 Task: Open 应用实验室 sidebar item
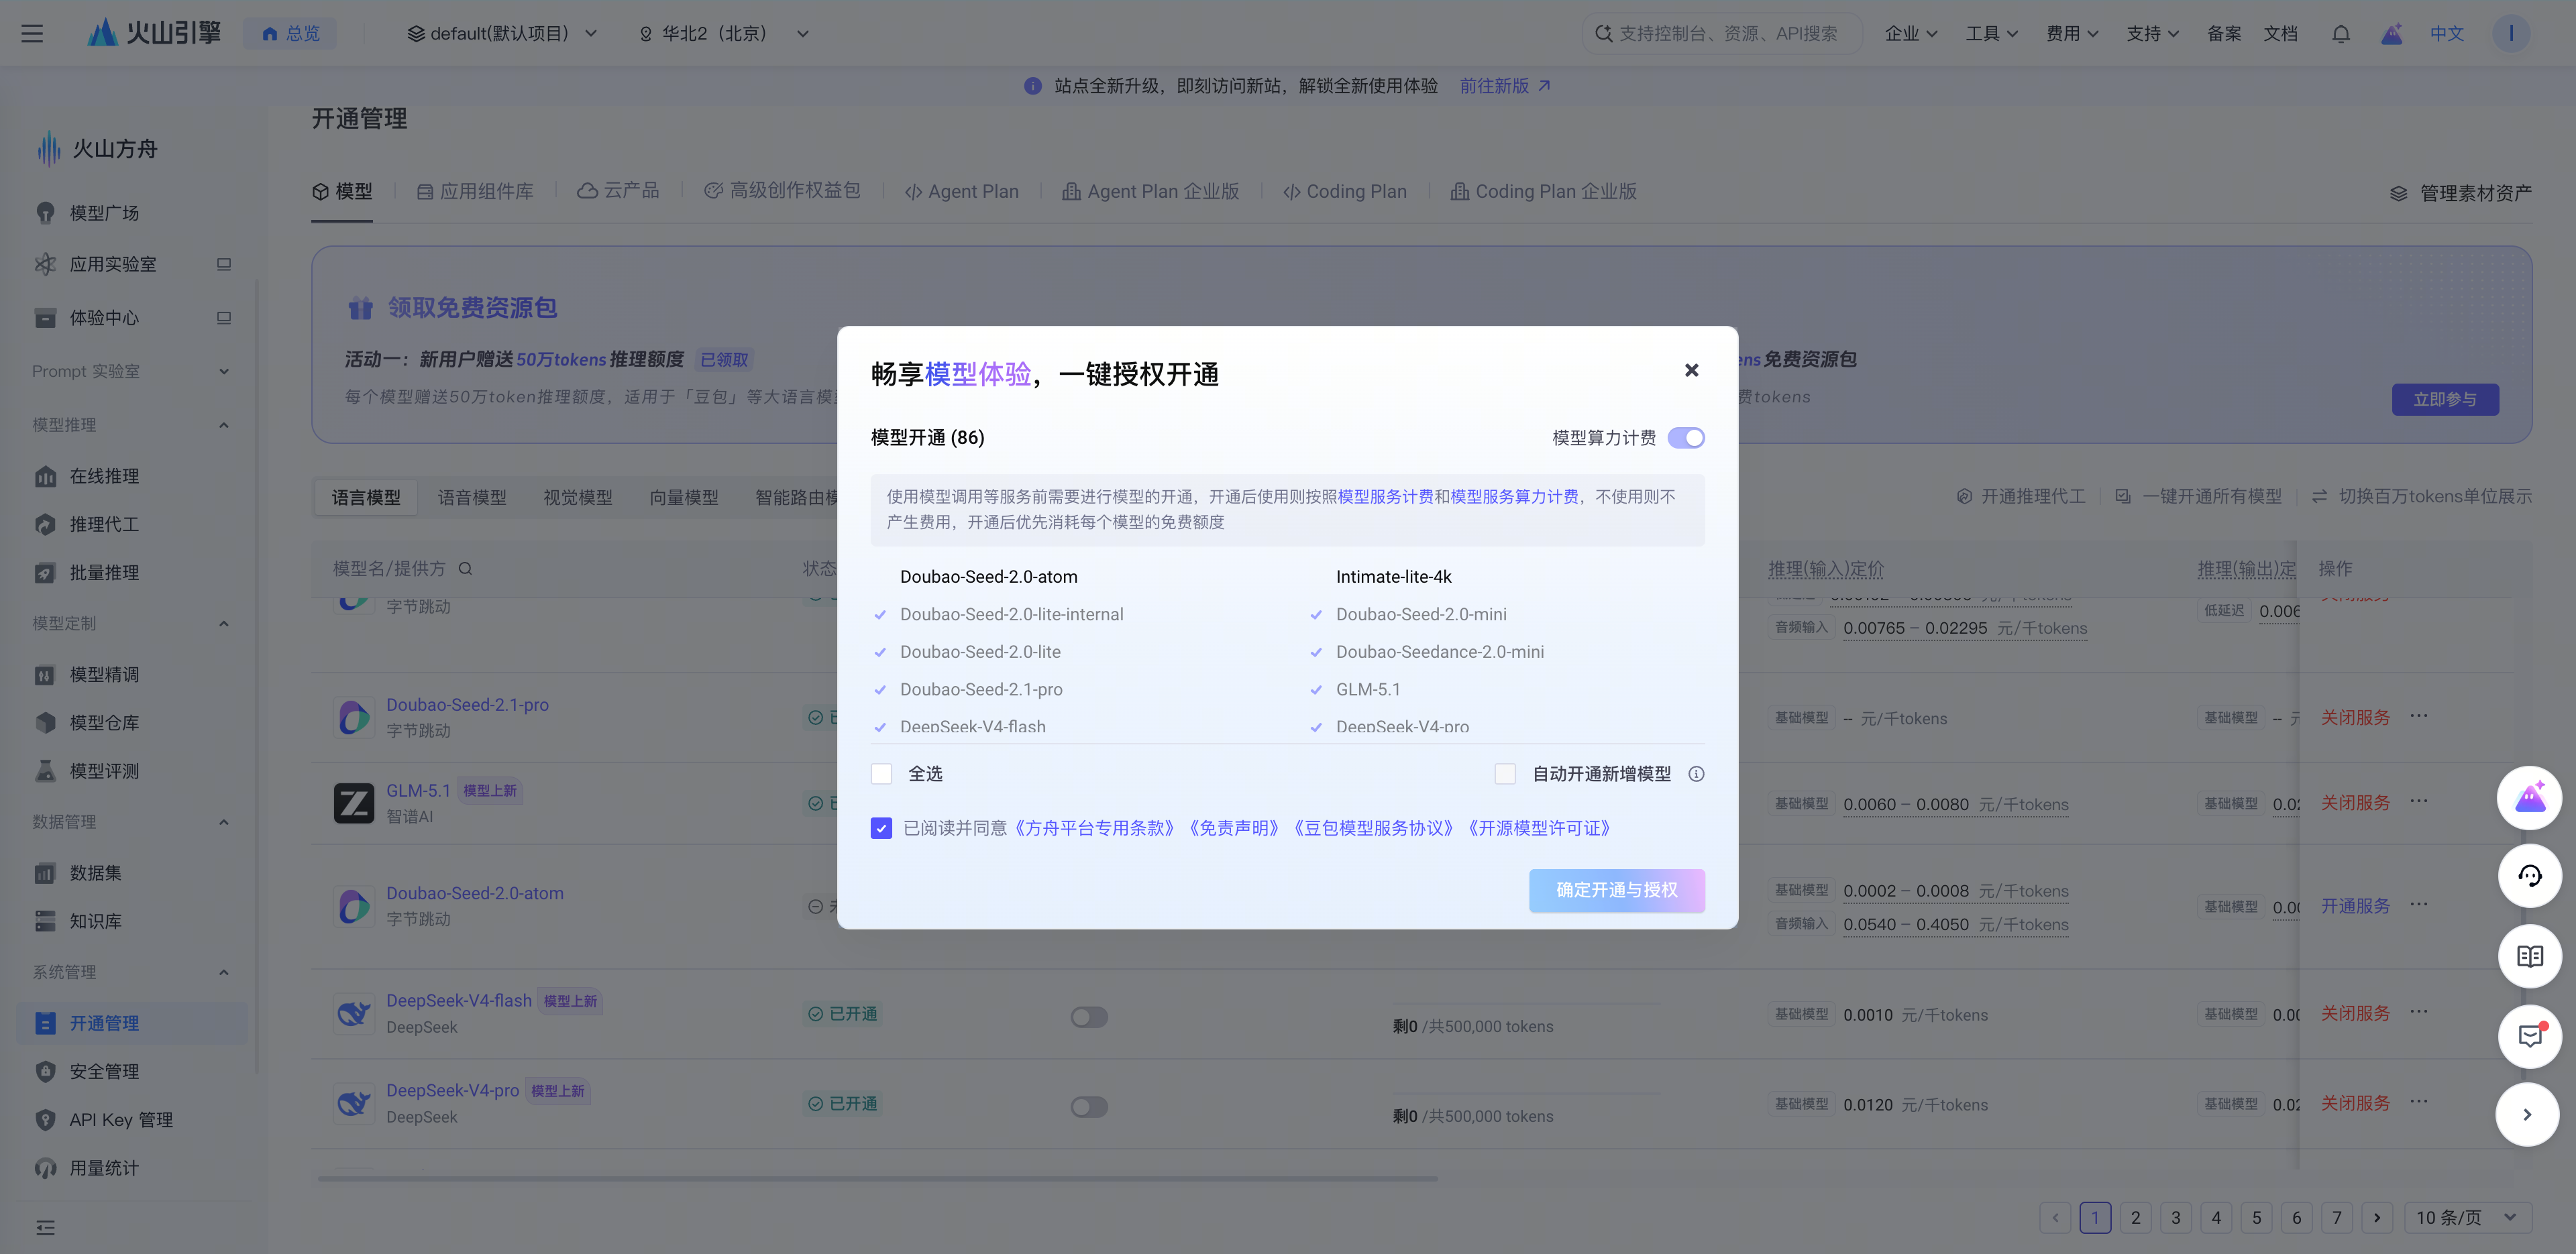tap(113, 264)
